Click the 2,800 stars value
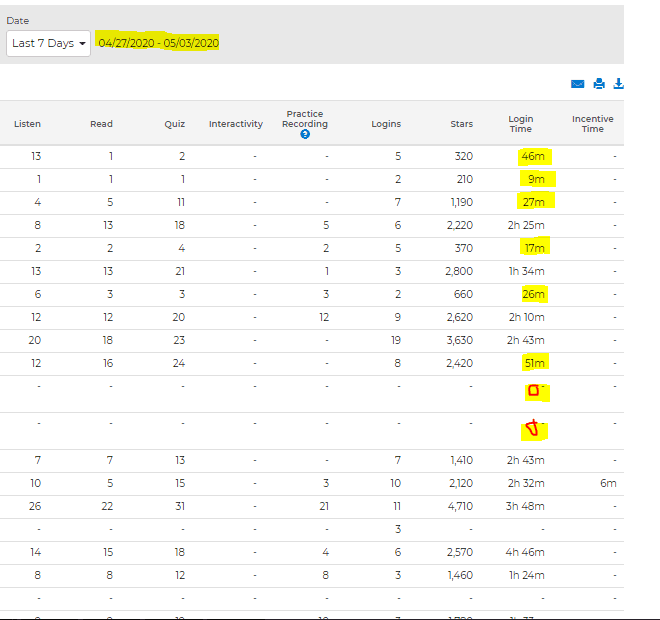The width and height of the screenshot is (660, 620). coord(459,271)
